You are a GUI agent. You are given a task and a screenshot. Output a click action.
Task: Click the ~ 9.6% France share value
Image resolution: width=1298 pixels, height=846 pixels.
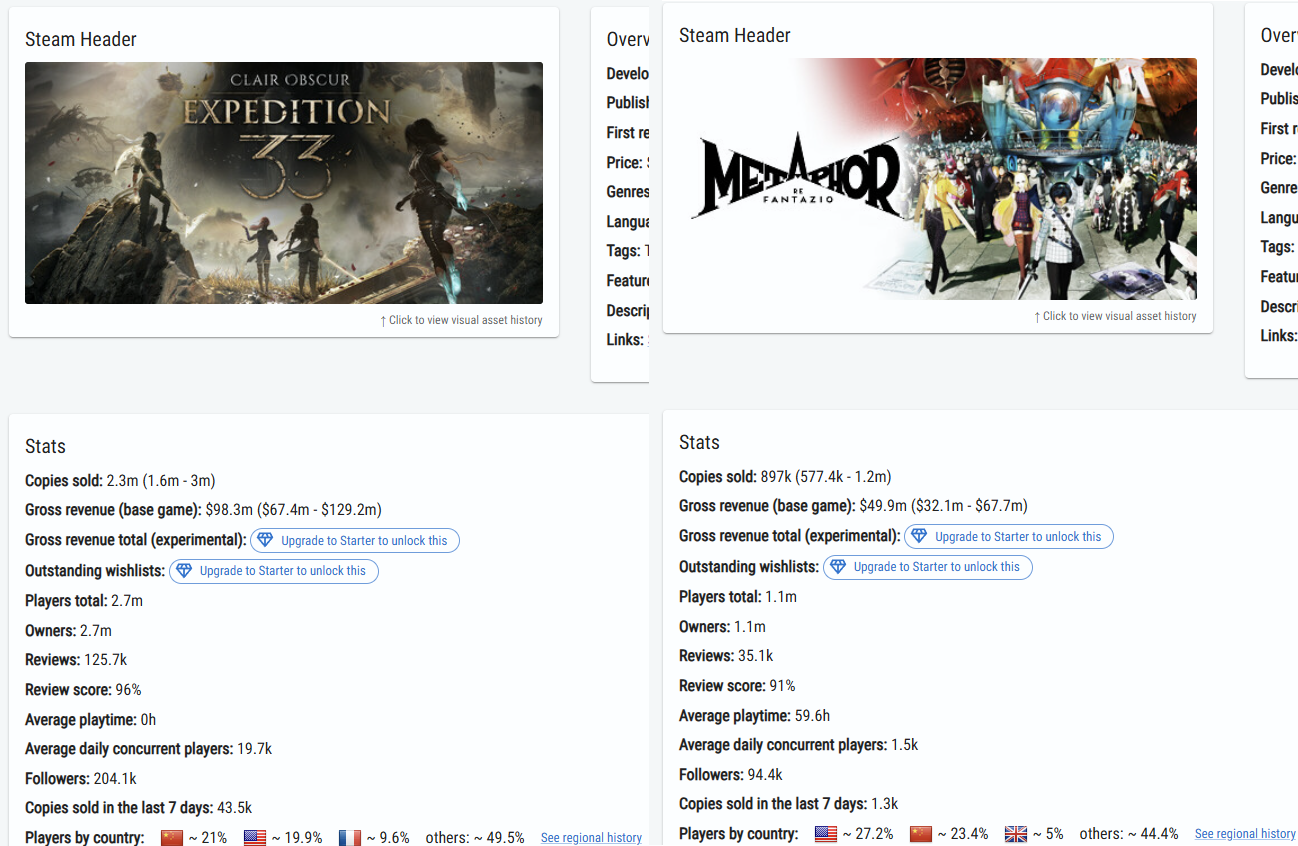[x=387, y=838]
